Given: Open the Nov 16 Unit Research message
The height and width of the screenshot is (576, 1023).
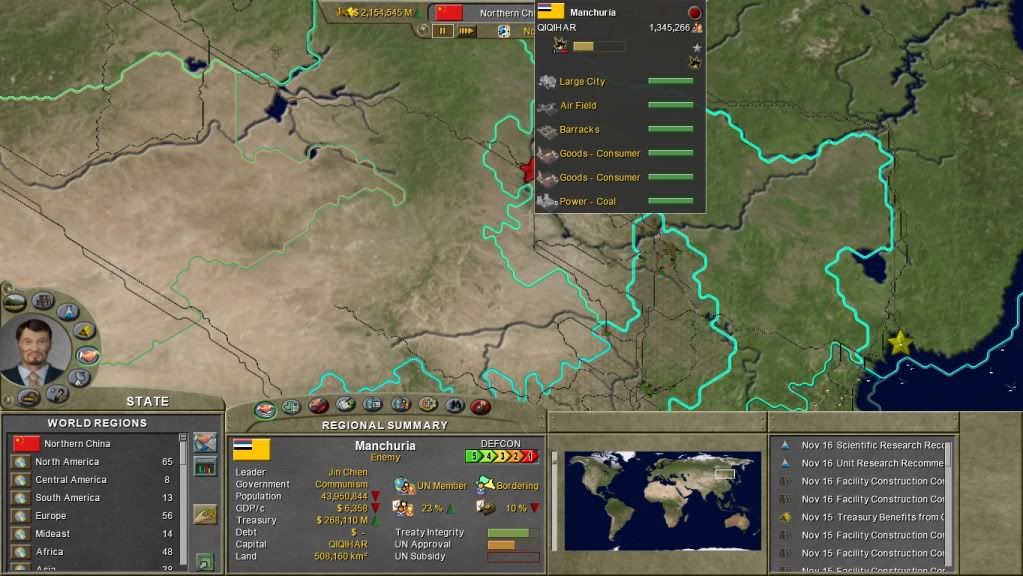Looking at the screenshot, I should (864, 463).
